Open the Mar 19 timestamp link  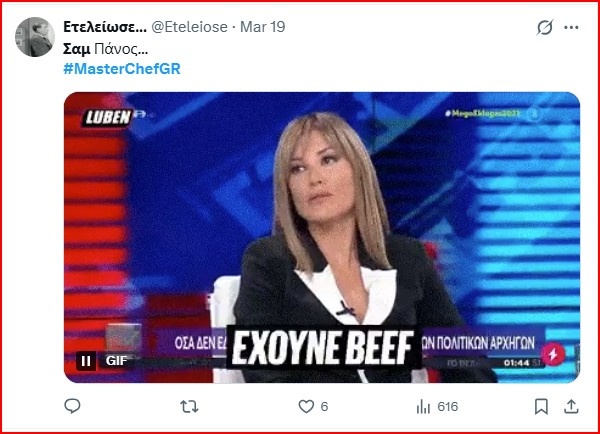tap(262, 27)
